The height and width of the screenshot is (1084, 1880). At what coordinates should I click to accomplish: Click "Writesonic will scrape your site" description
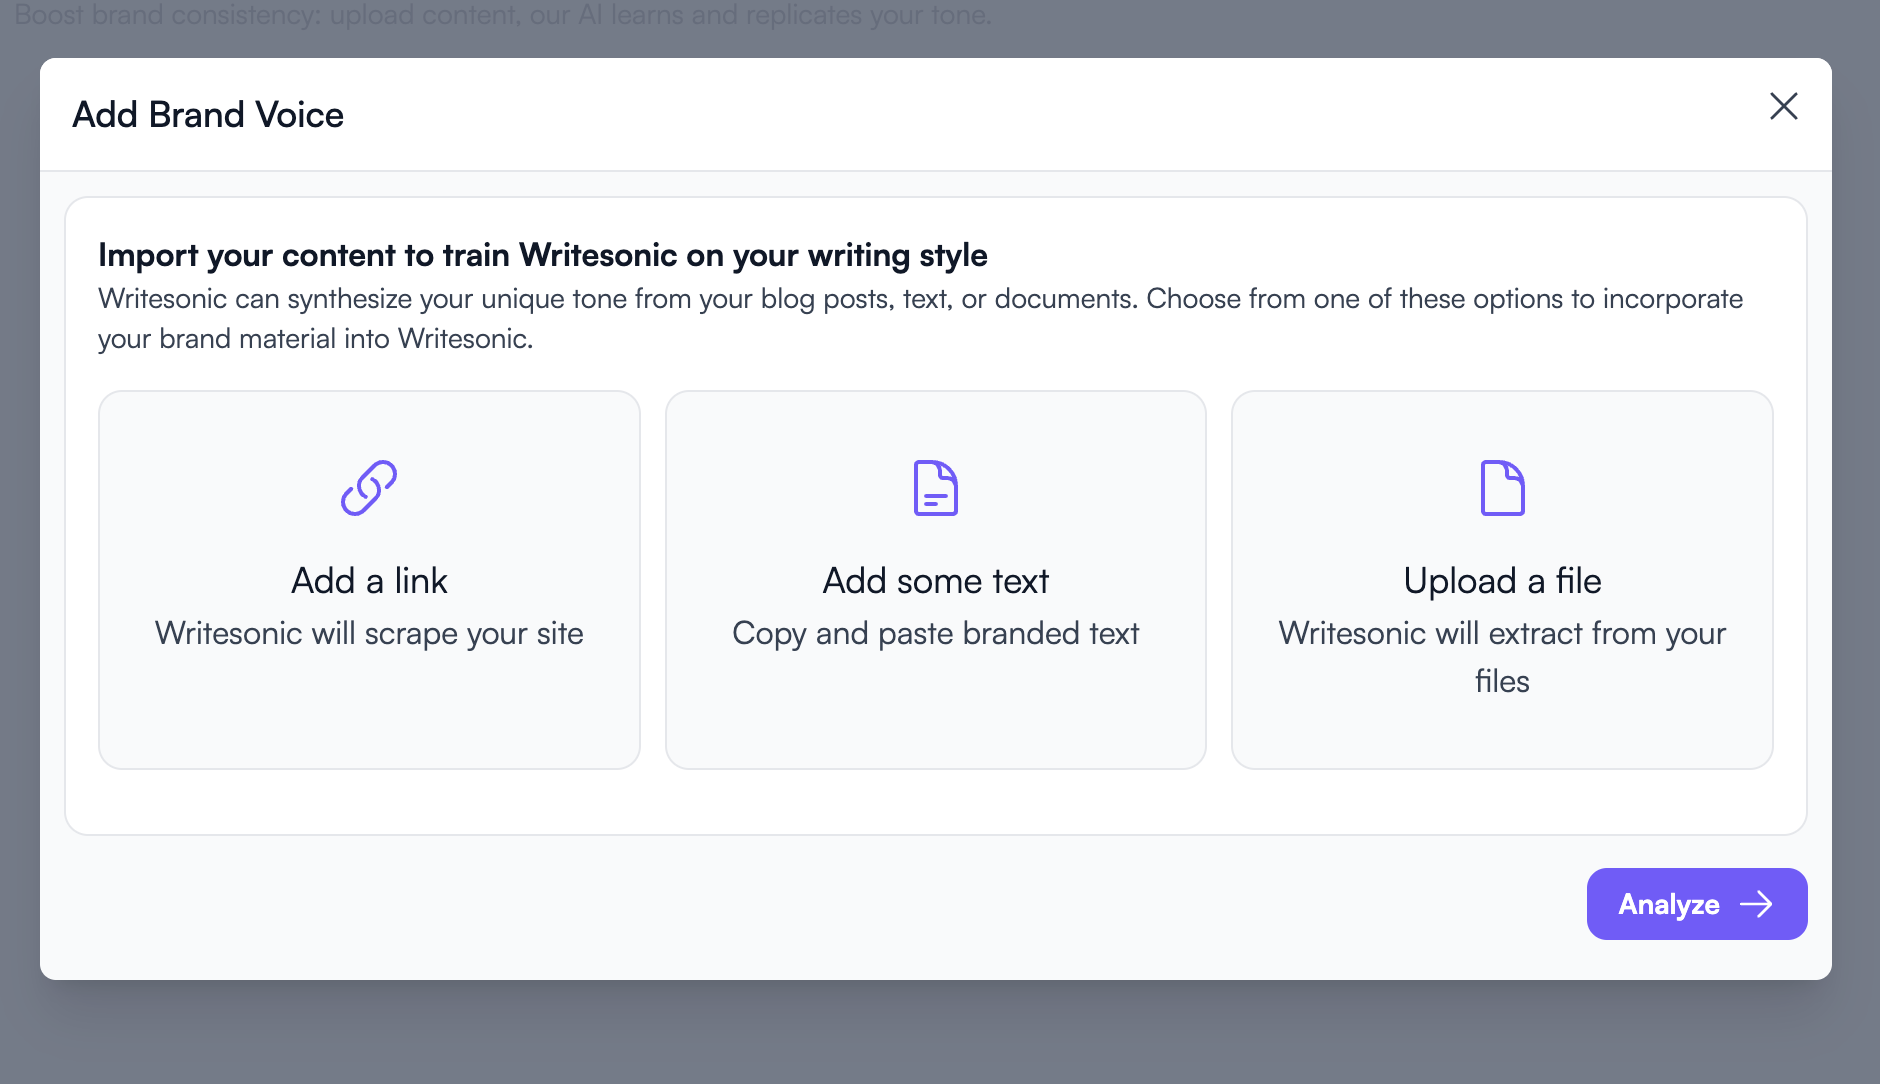click(x=369, y=634)
